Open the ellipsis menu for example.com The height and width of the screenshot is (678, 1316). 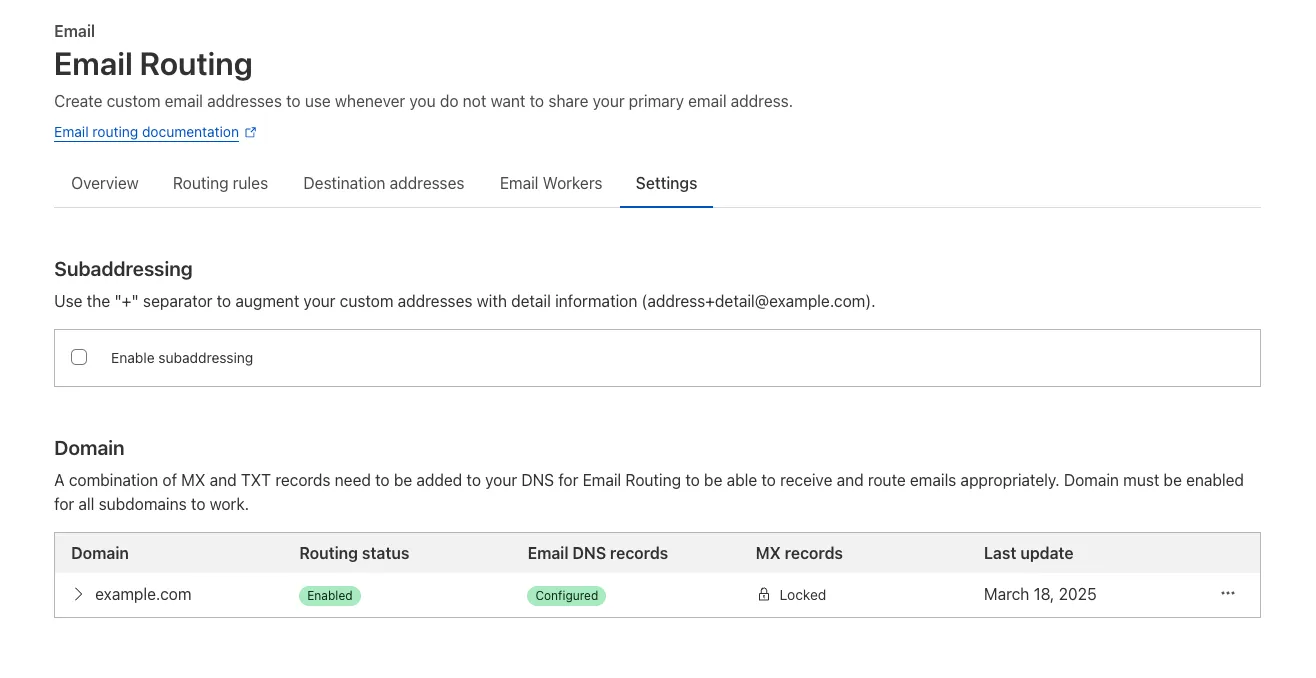[1227, 593]
